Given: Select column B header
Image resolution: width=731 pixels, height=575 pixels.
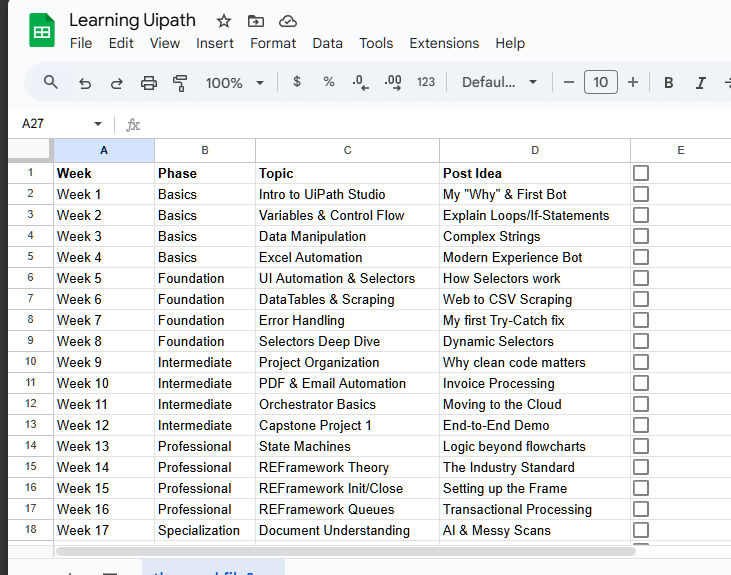Looking at the screenshot, I should tap(205, 150).
